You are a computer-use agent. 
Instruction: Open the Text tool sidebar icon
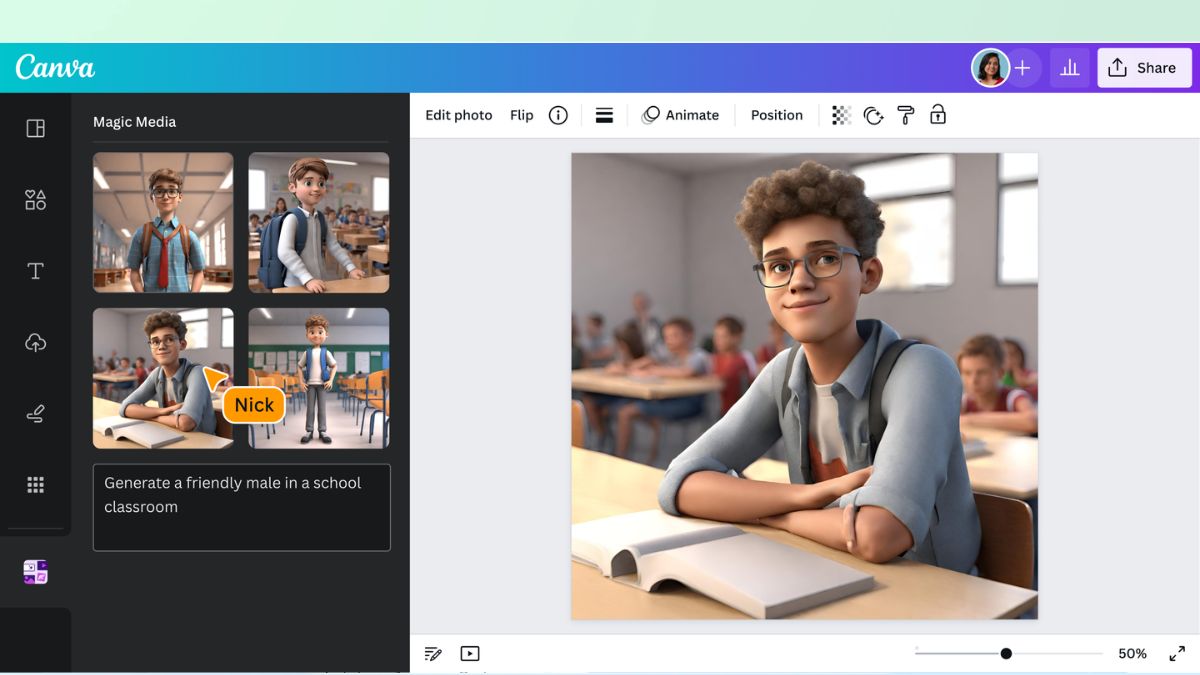tap(35, 271)
